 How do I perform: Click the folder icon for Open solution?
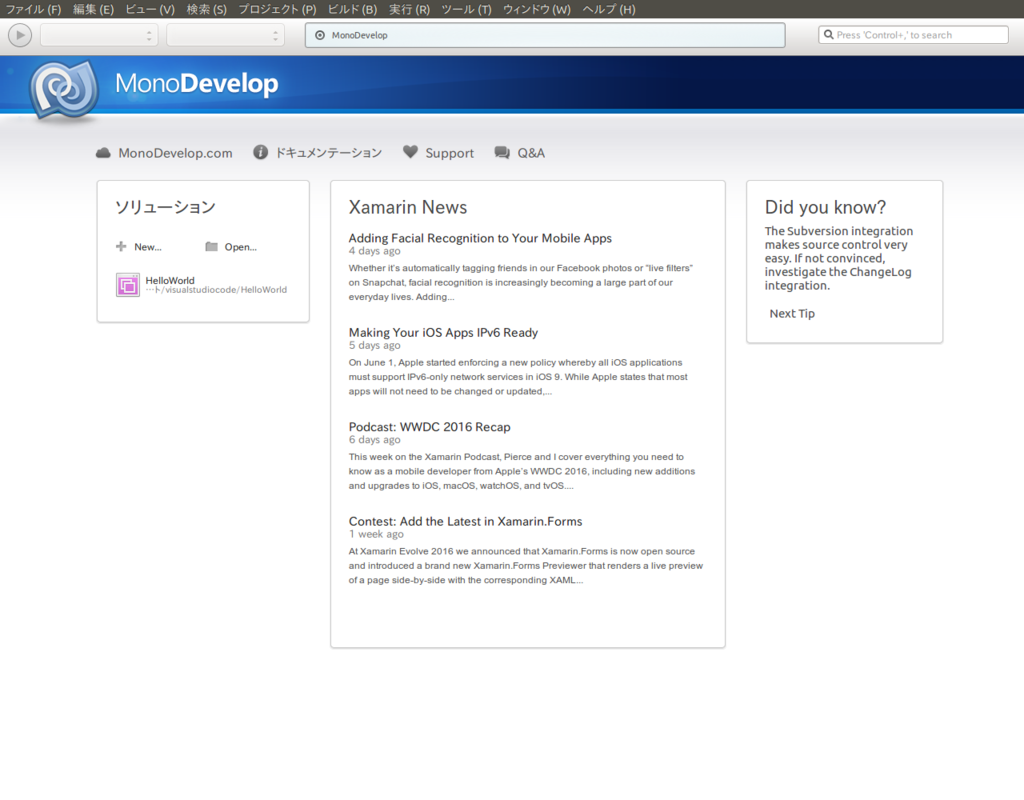[212, 246]
